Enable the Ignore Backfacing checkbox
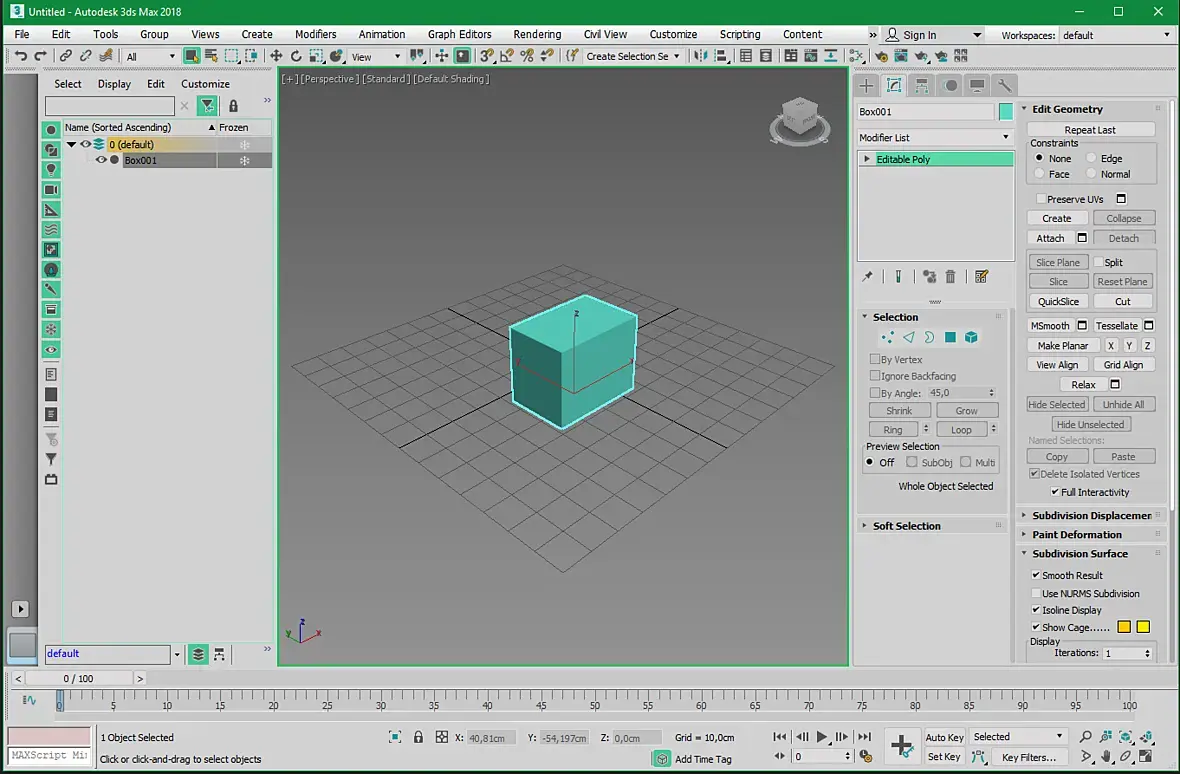1180x774 pixels. pos(875,376)
